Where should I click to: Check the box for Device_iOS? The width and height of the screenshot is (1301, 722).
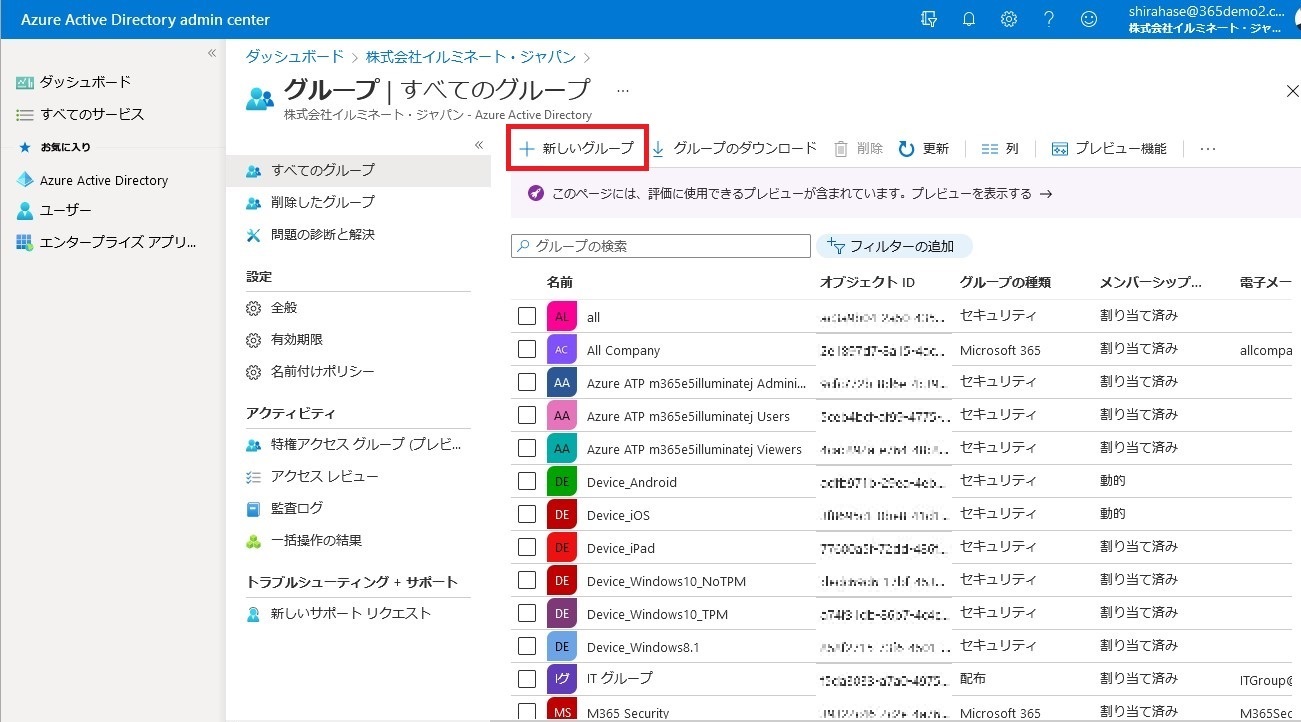point(527,514)
